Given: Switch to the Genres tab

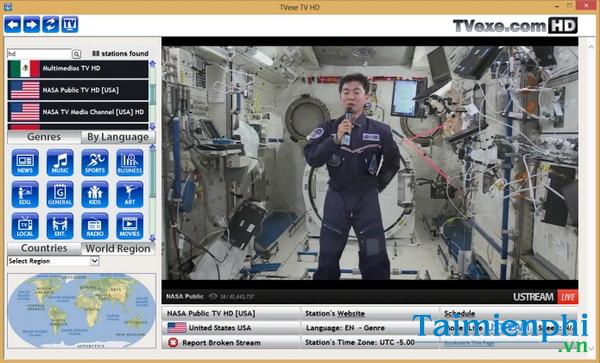Looking at the screenshot, I should pyautogui.click(x=44, y=137).
